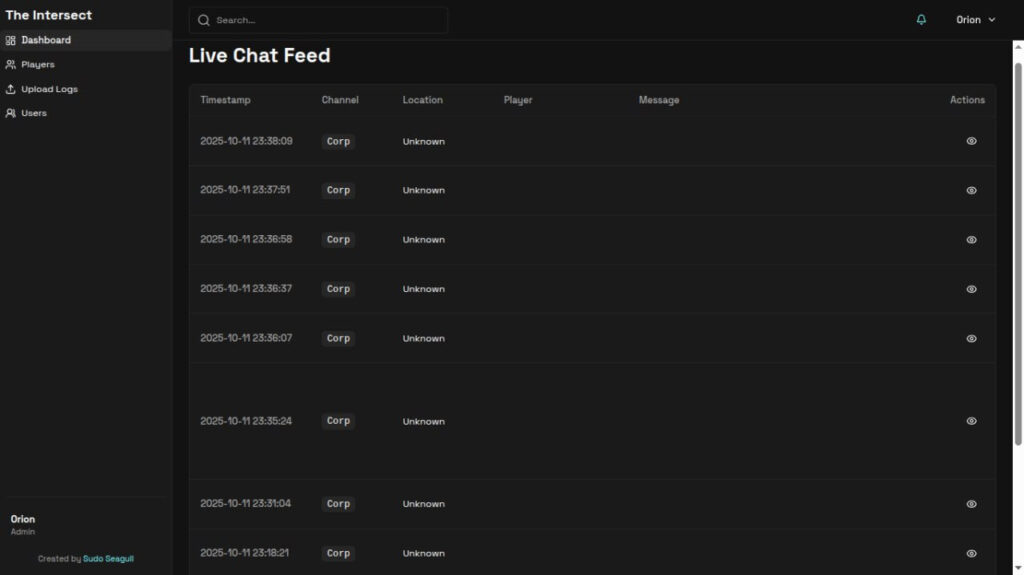Click the Upload Logs upload icon
This screenshot has height=575, width=1024.
click(10, 89)
